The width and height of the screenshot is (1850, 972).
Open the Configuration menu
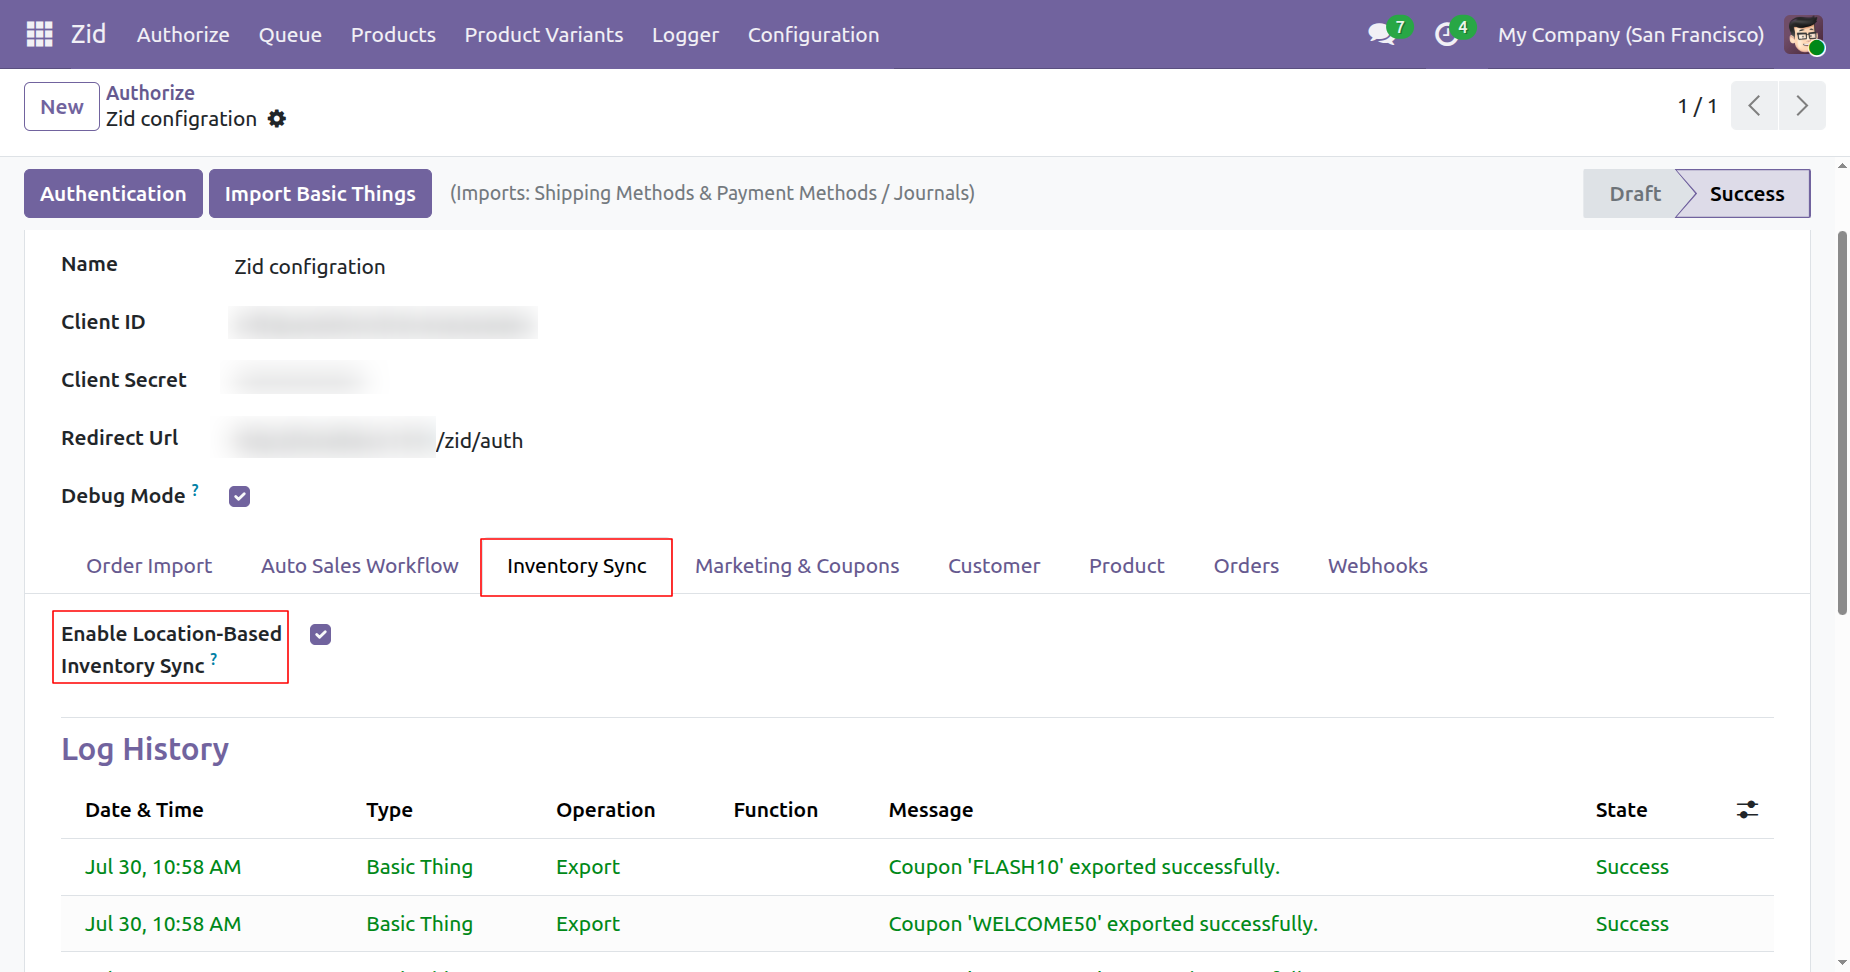(x=813, y=35)
